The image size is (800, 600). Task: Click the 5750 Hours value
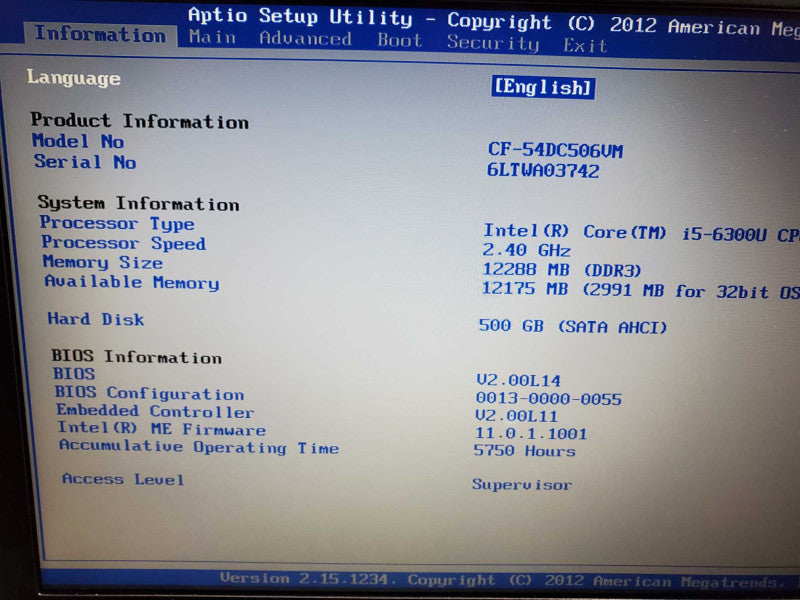click(x=524, y=451)
